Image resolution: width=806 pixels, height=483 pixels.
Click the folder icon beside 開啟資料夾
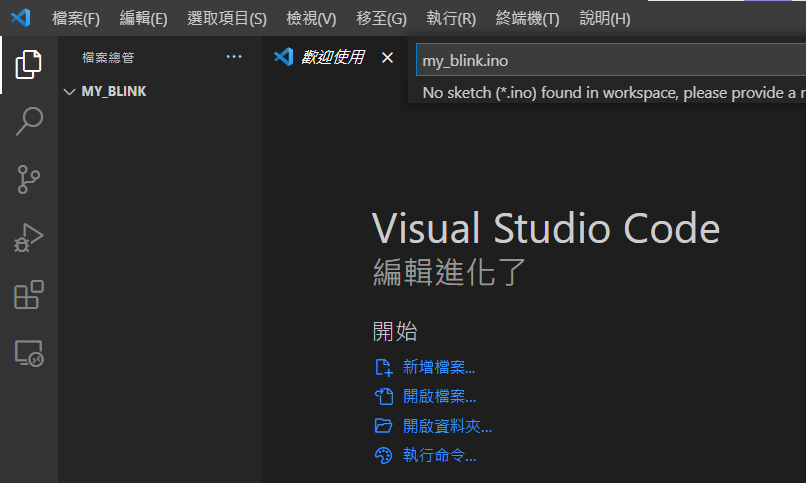(x=383, y=426)
